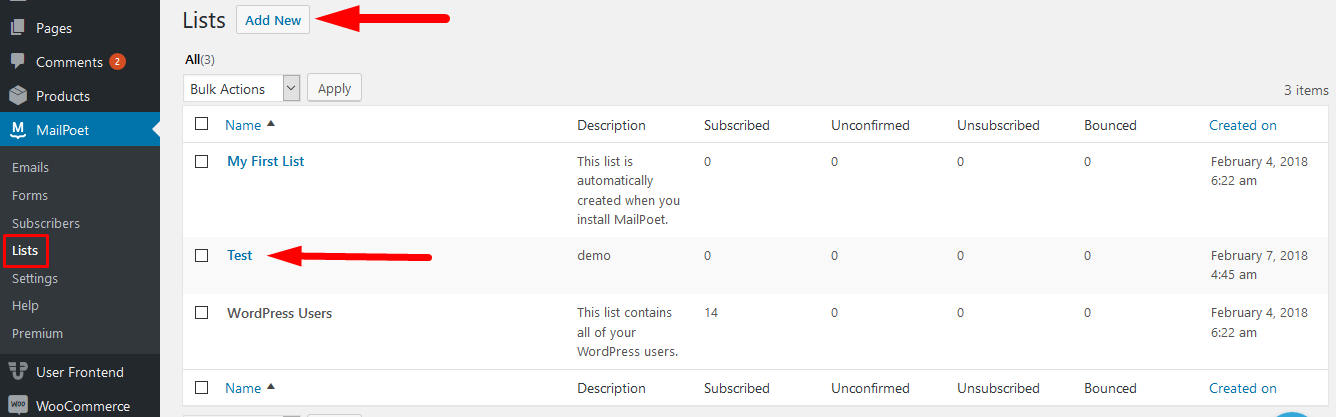Check the My First List checkbox
Screen dimensions: 1336x417
point(202,161)
